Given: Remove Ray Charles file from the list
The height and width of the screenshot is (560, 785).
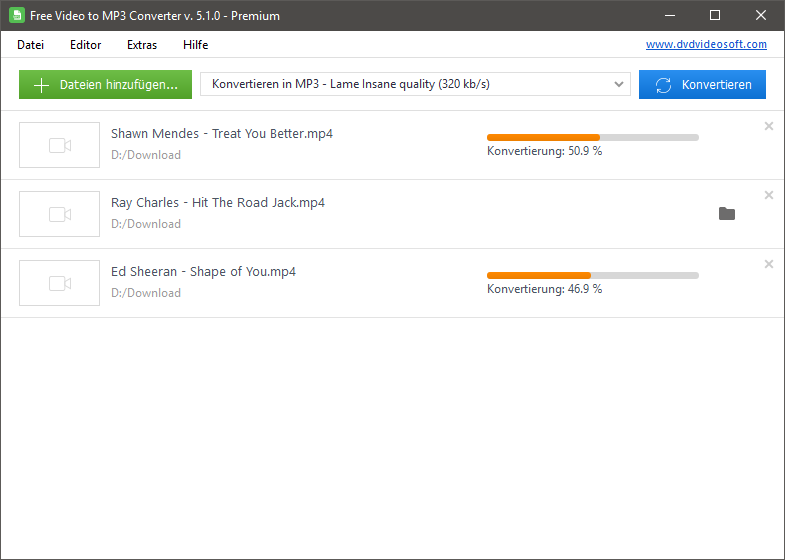Looking at the screenshot, I should click(x=768, y=195).
